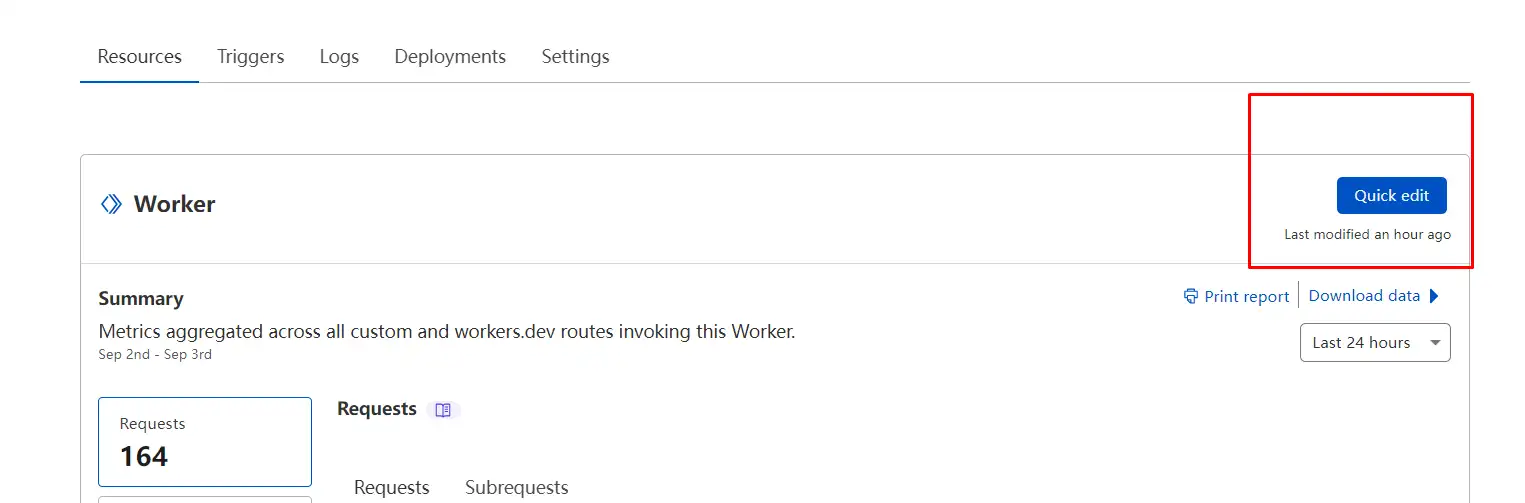1525x503 pixels.
Task: Click the Last modified an hour ago text
Action: (1367, 234)
